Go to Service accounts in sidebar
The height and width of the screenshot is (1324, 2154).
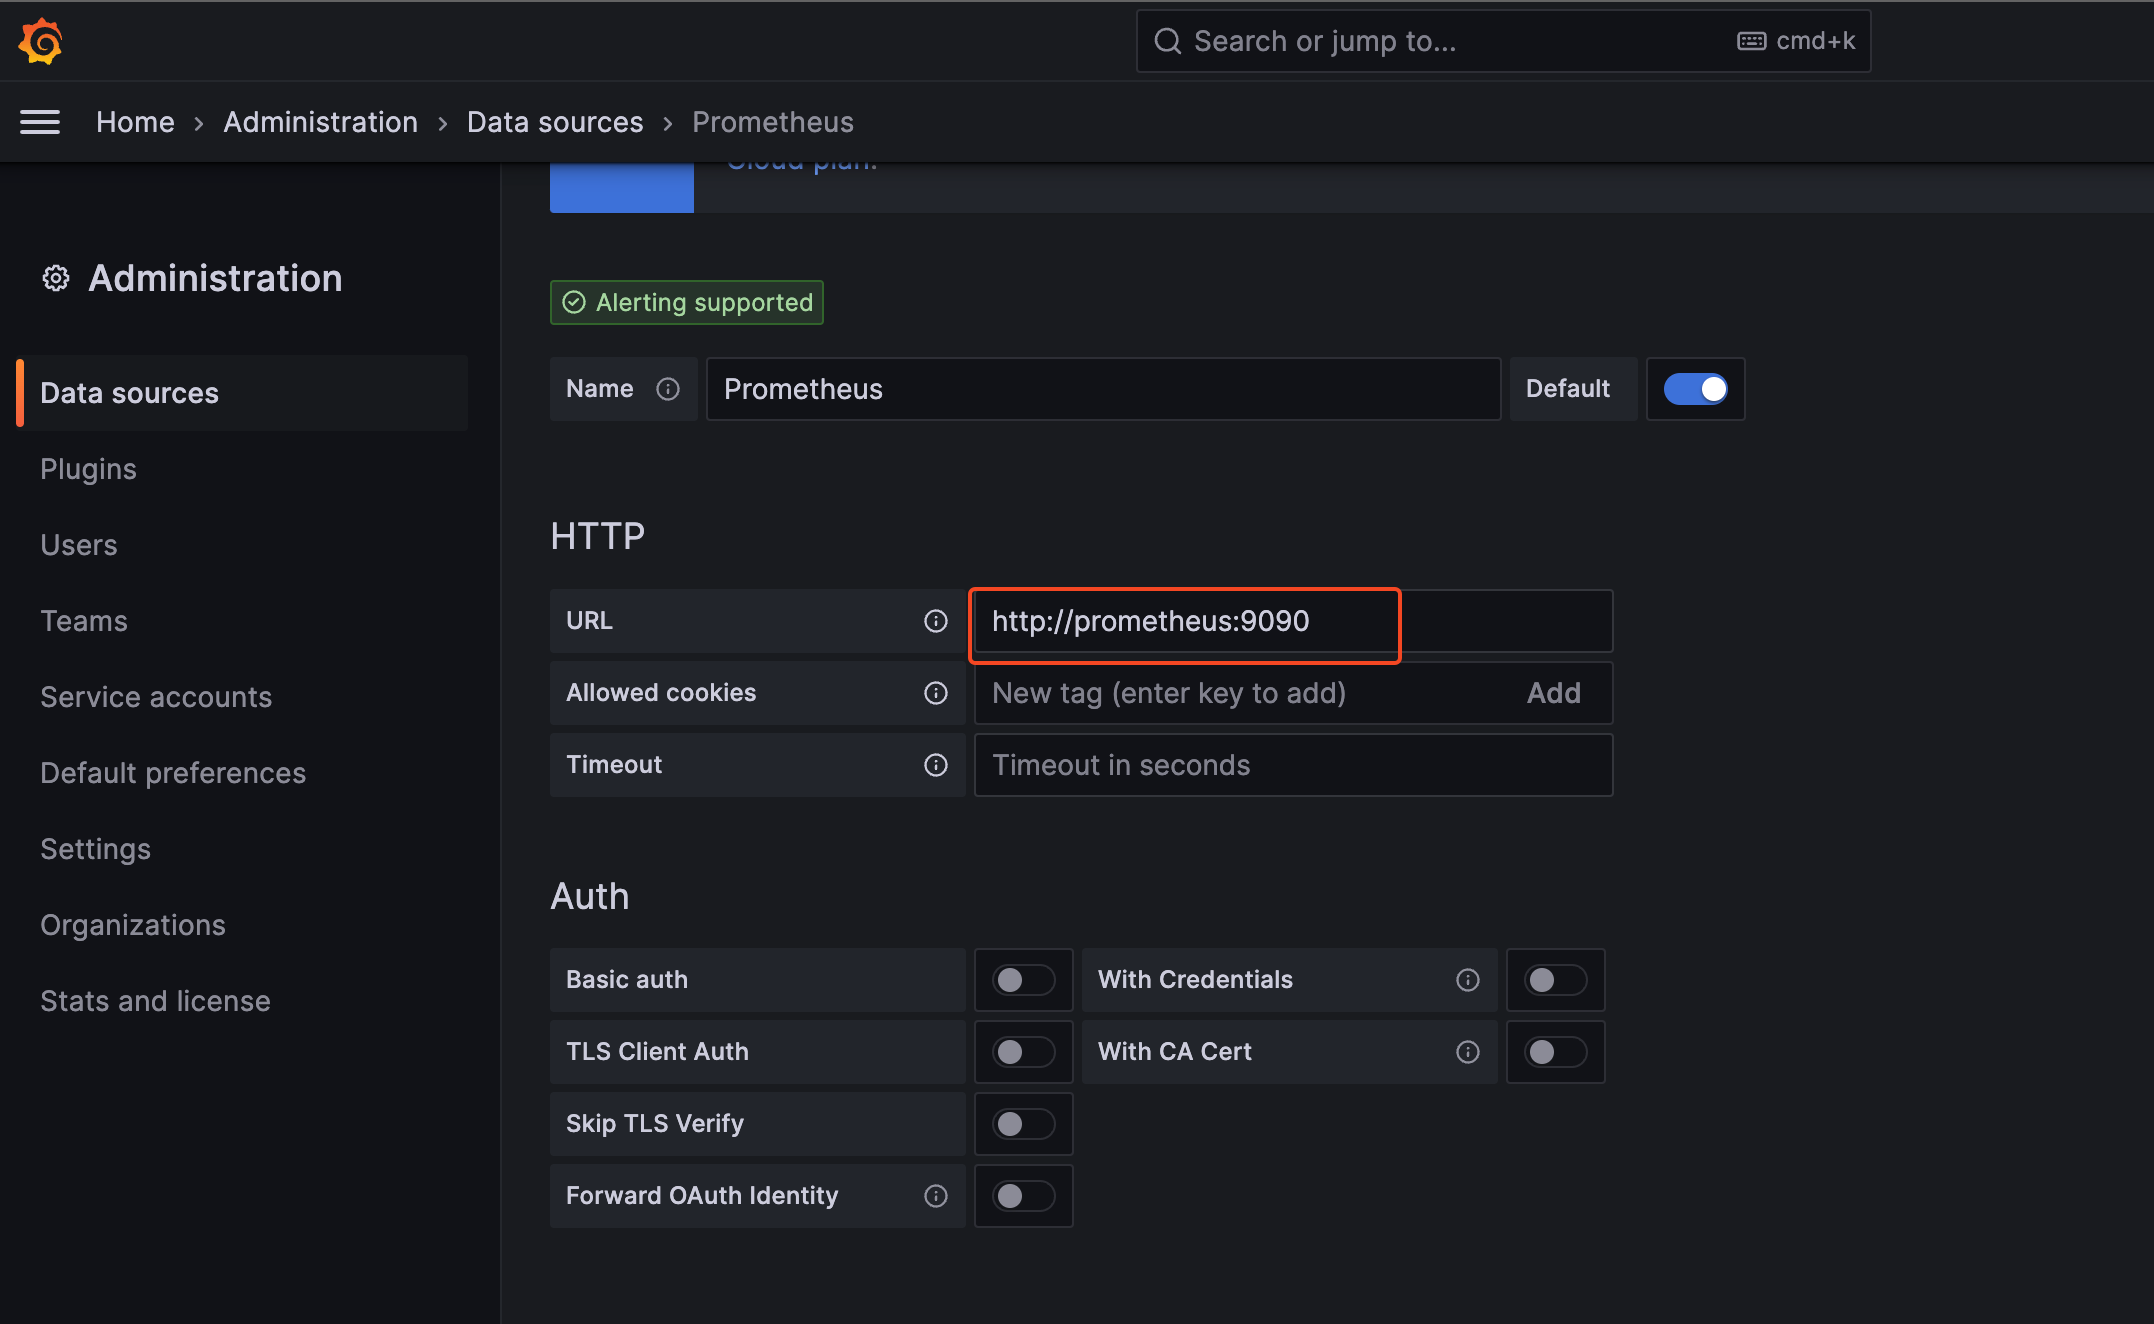(156, 697)
